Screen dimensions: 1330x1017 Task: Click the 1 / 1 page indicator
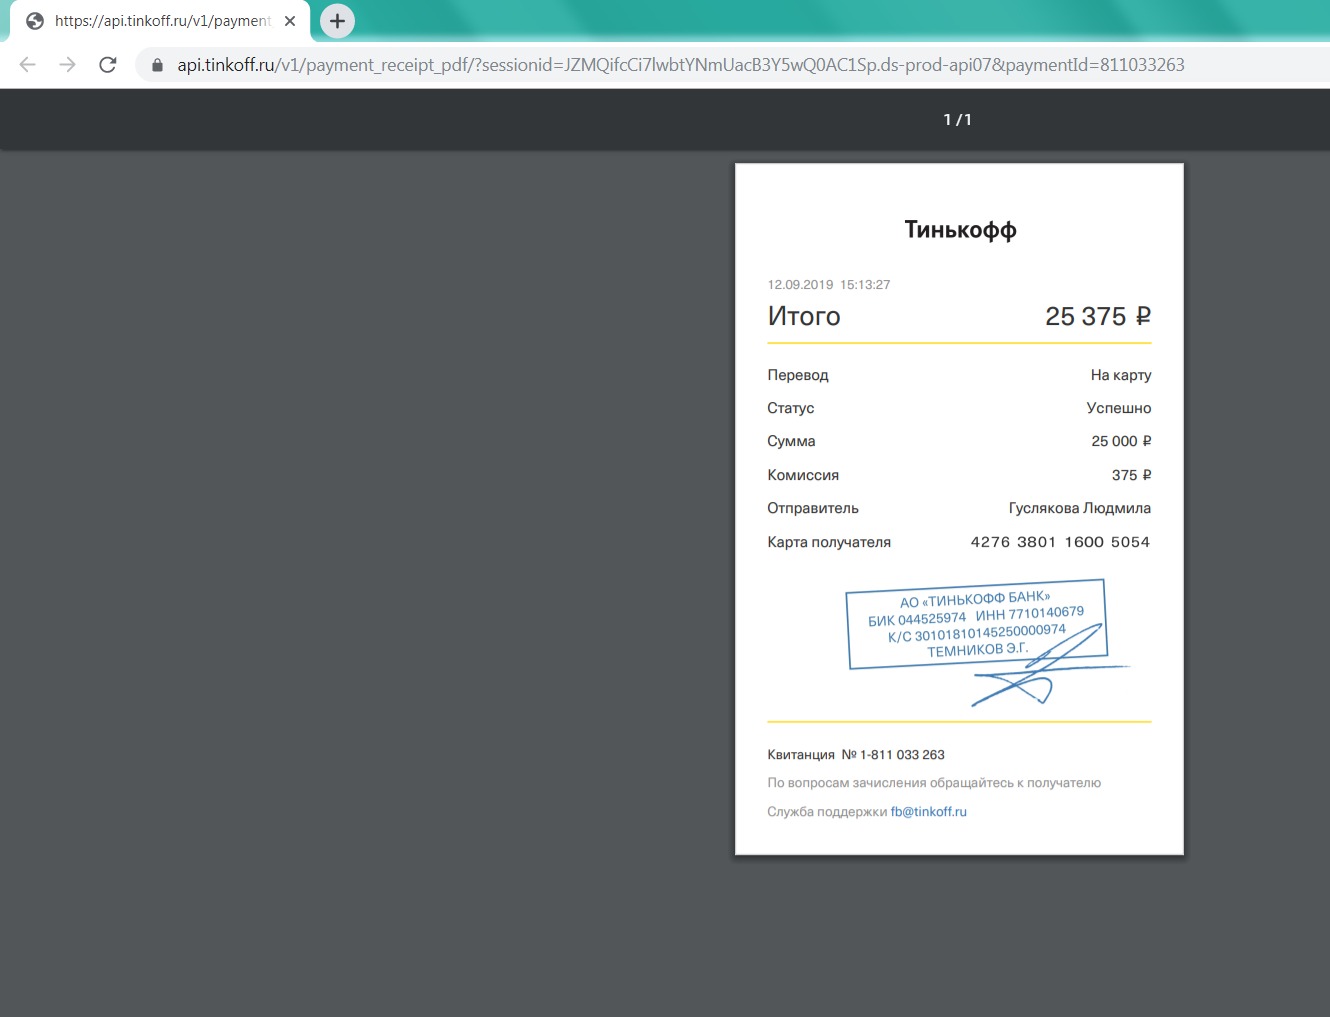click(957, 120)
